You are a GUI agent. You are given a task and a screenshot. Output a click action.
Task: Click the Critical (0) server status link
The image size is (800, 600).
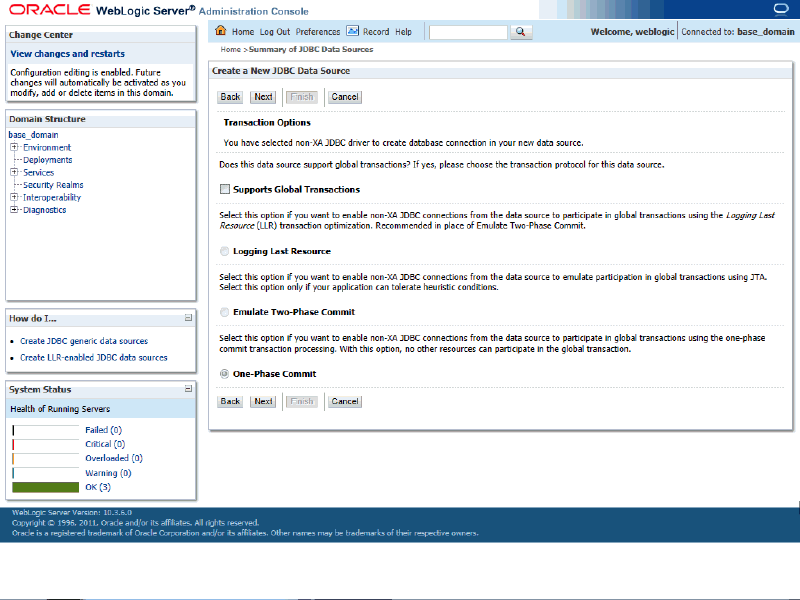click(x=105, y=444)
